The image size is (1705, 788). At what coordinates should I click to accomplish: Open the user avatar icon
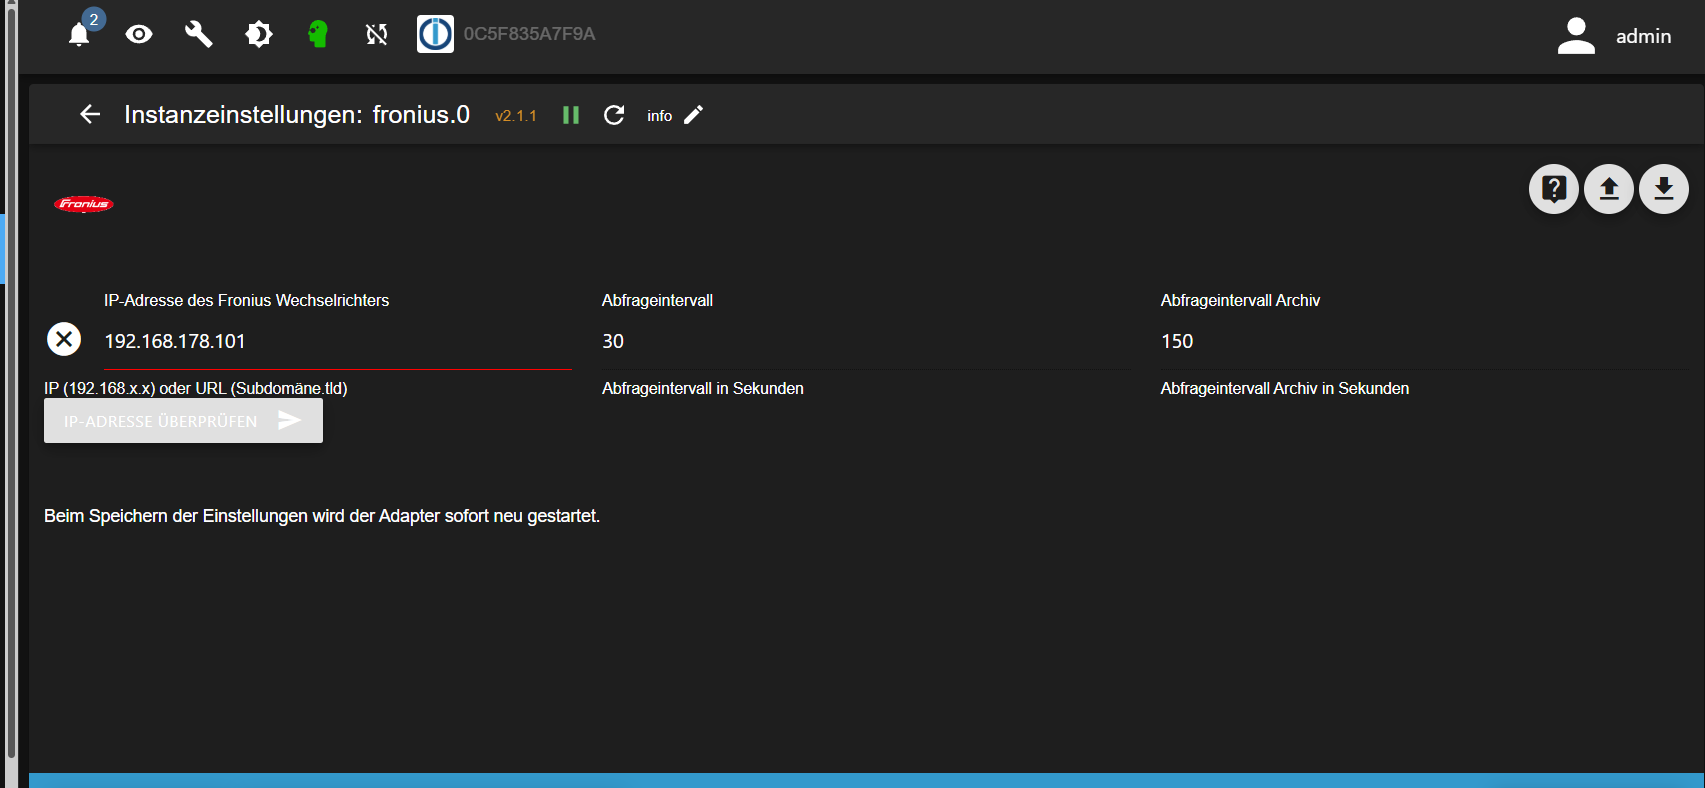point(1576,36)
